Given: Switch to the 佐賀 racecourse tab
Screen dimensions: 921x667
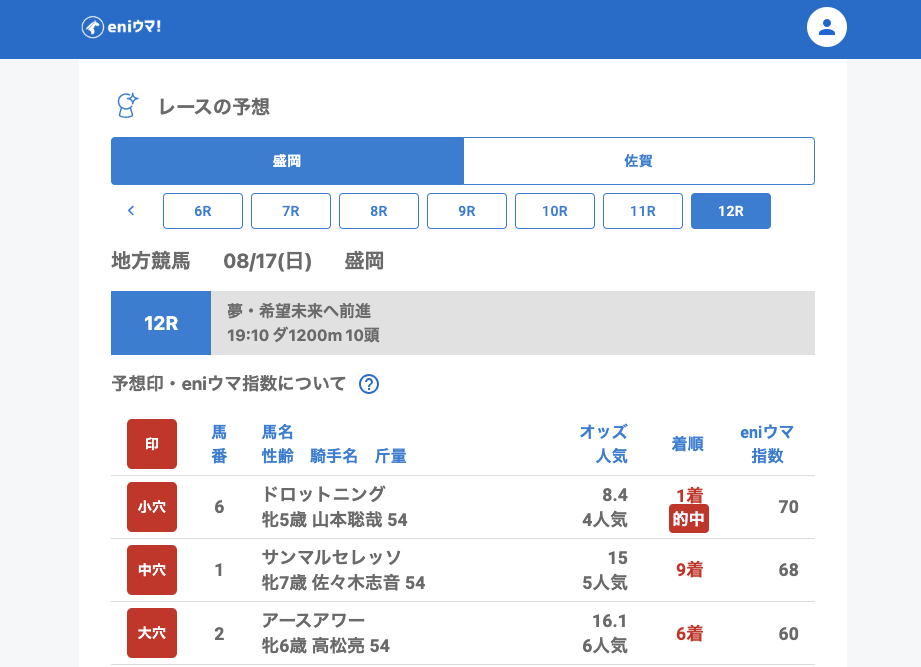Looking at the screenshot, I should [x=639, y=161].
